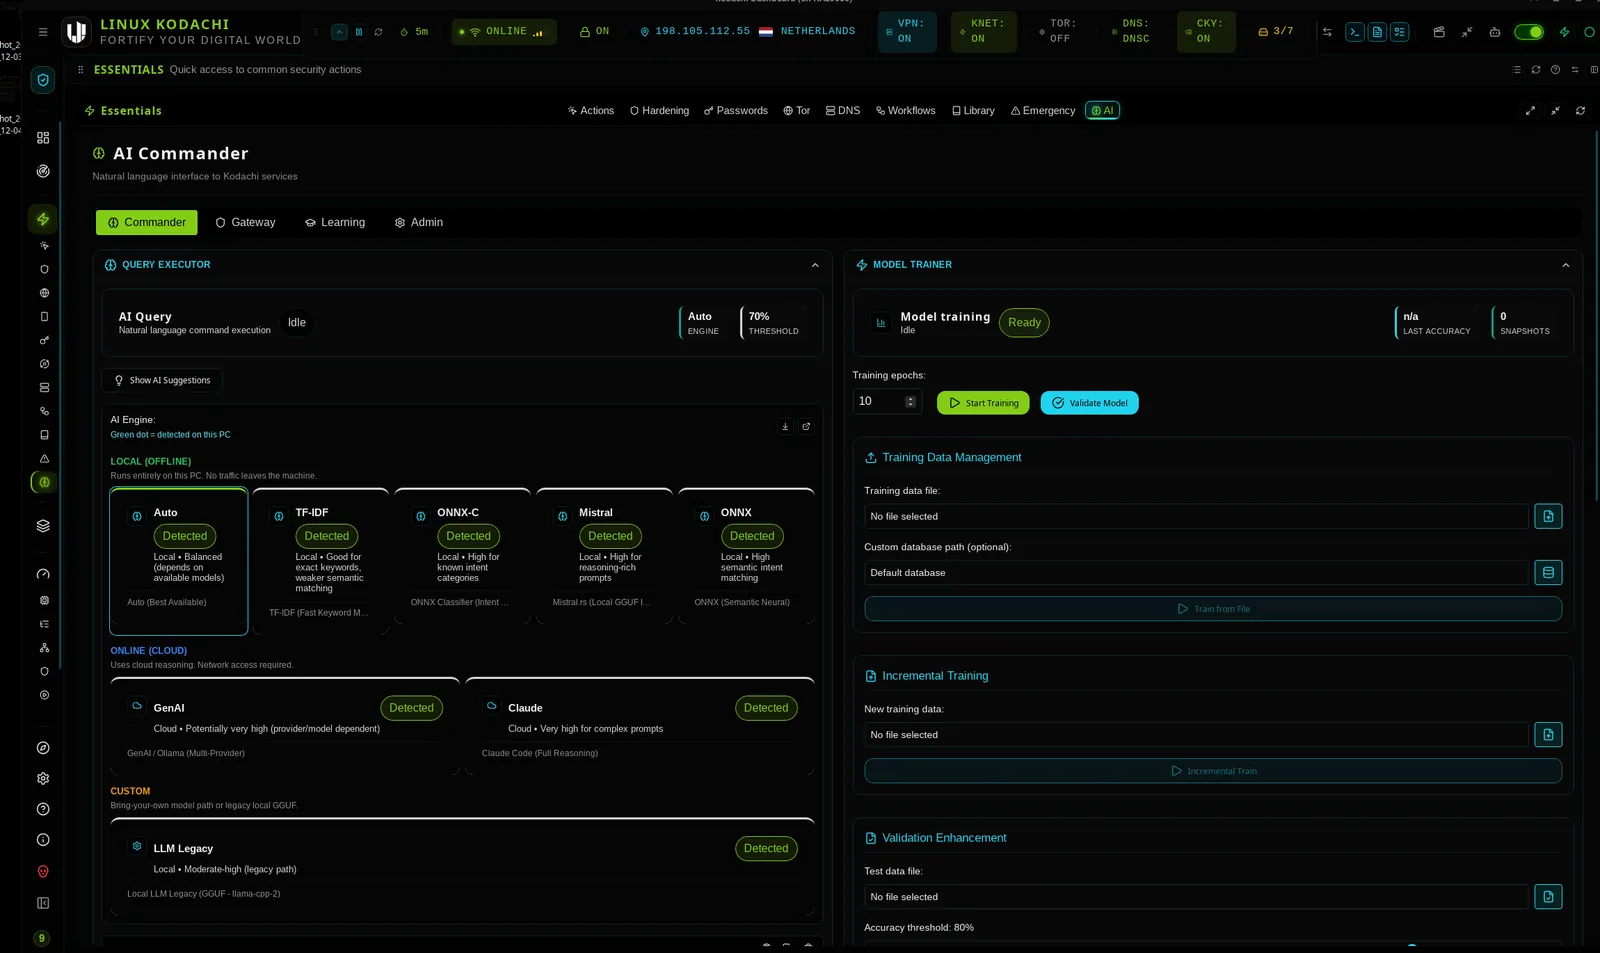Click the Train from File button
The width and height of the screenshot is (1600, 953).
1213,609
